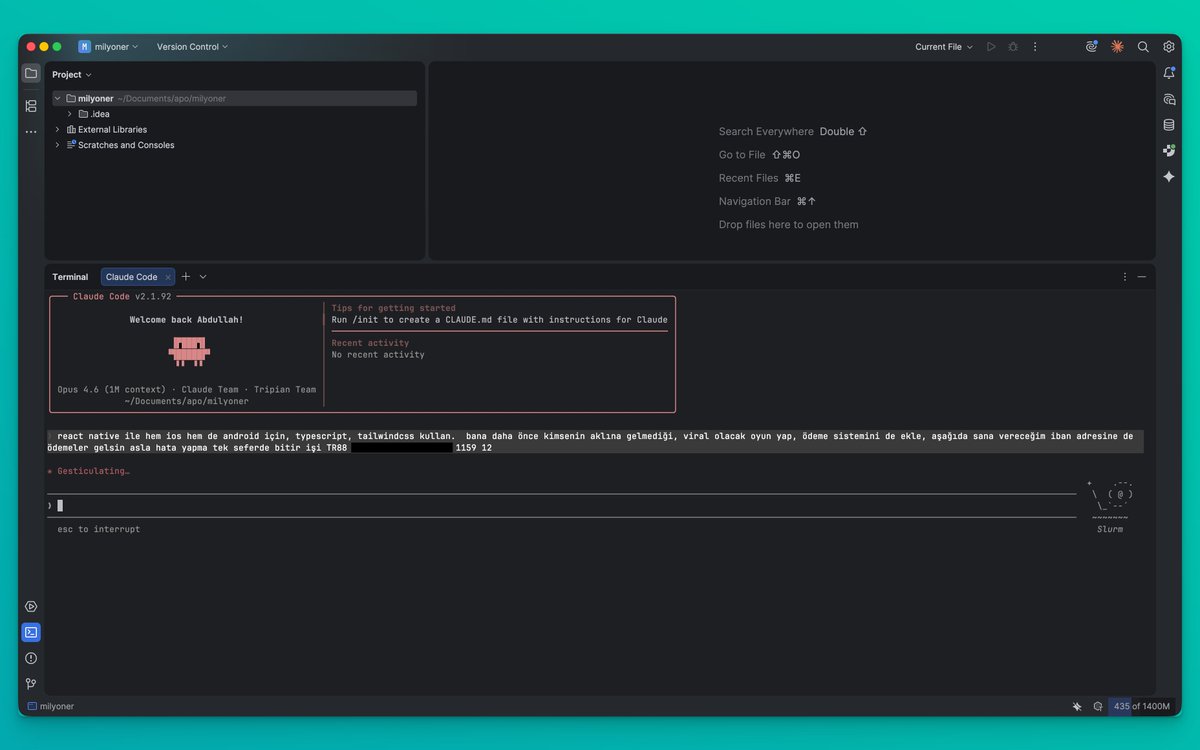
Task: Click the swirl icon with blue dot
Action: (x=1091, y=47)
